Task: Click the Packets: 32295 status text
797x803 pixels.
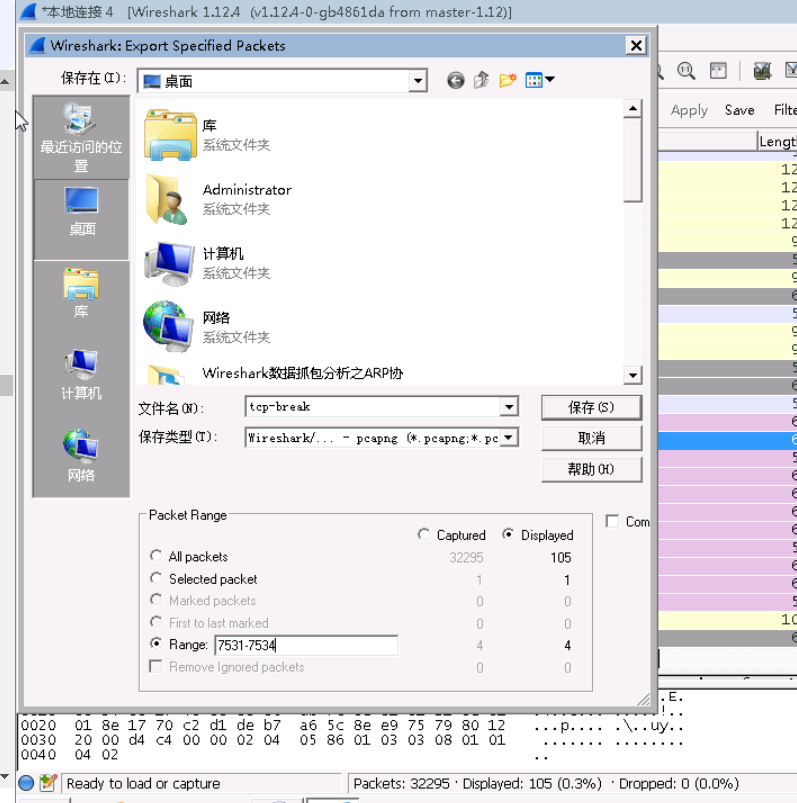Action: click(401, 784)
